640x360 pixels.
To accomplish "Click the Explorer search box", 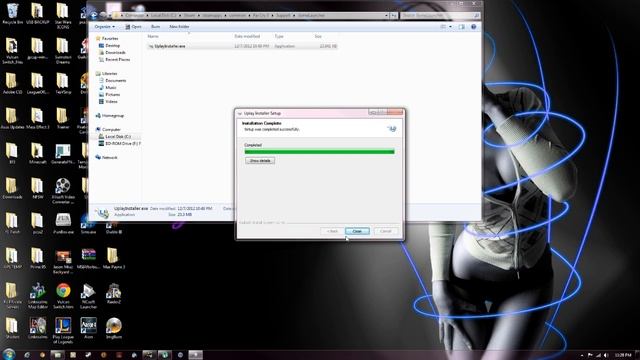I will click(440, 16).
